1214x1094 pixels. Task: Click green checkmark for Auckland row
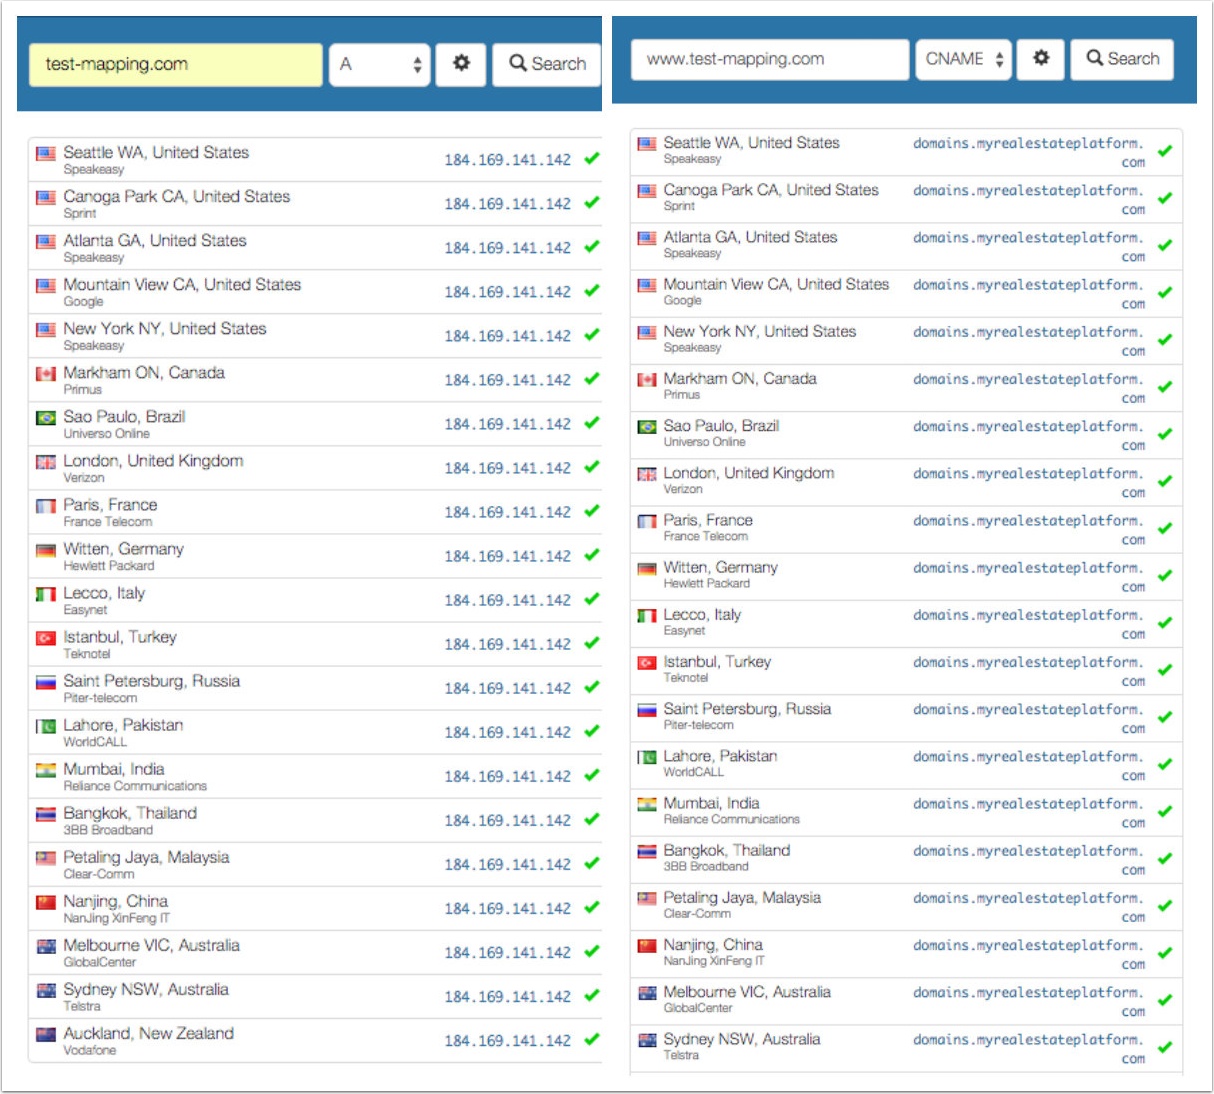[592, 1039]
